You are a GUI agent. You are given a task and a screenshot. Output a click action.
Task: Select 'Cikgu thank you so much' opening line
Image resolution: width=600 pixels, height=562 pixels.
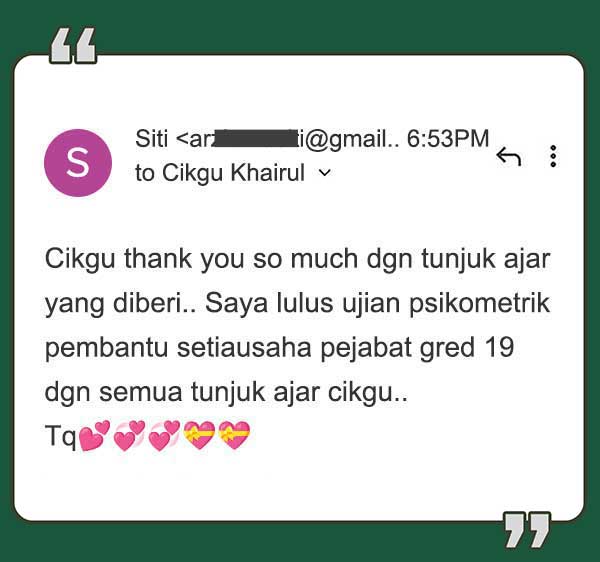click(201, 260)
